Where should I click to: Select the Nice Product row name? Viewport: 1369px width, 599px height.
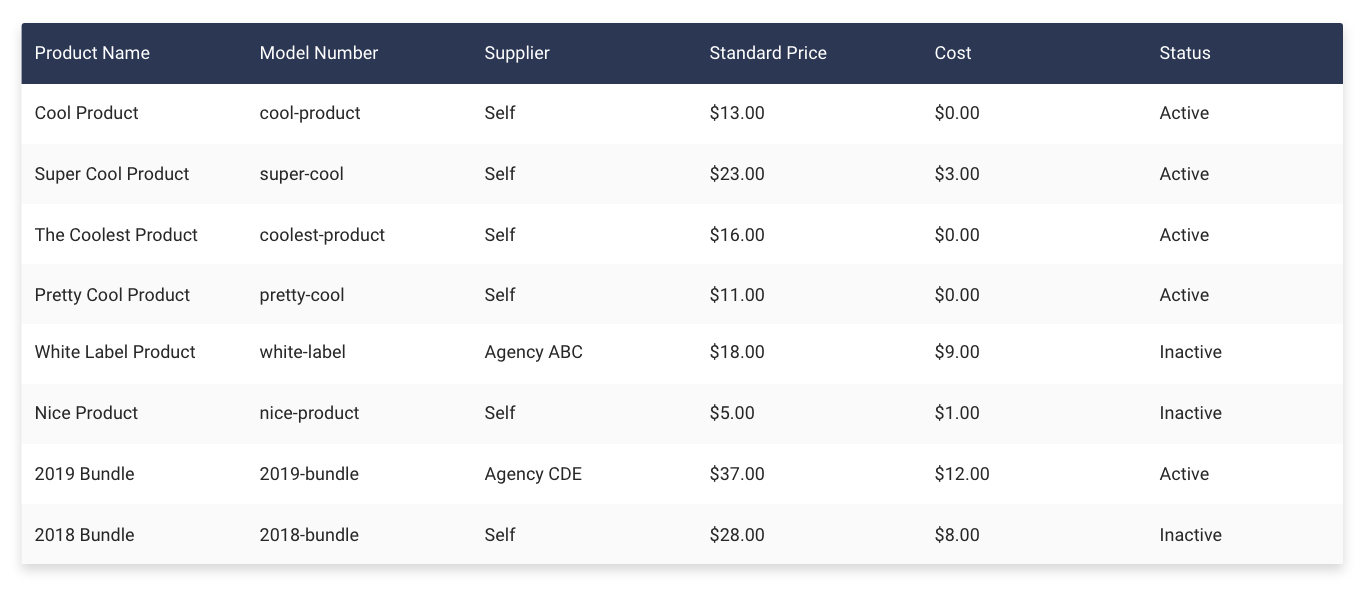(x=86, y=413)
